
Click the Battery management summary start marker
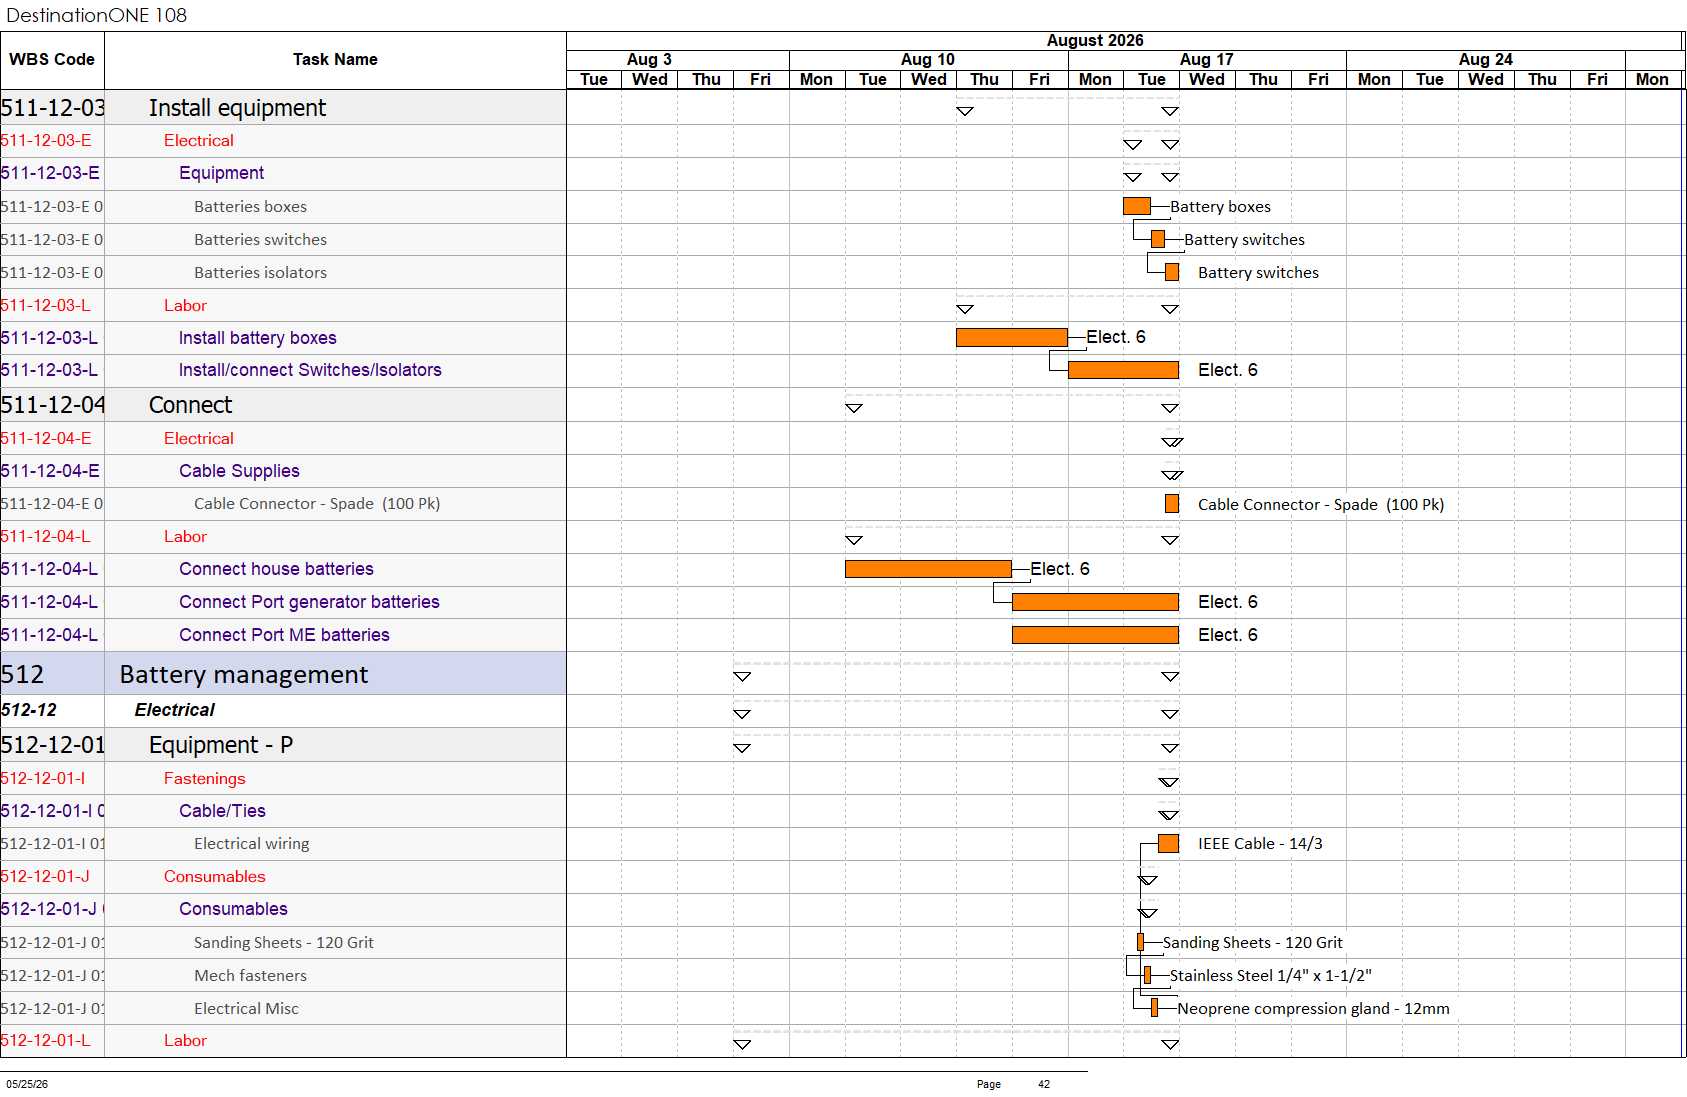(x=742, y=677)
